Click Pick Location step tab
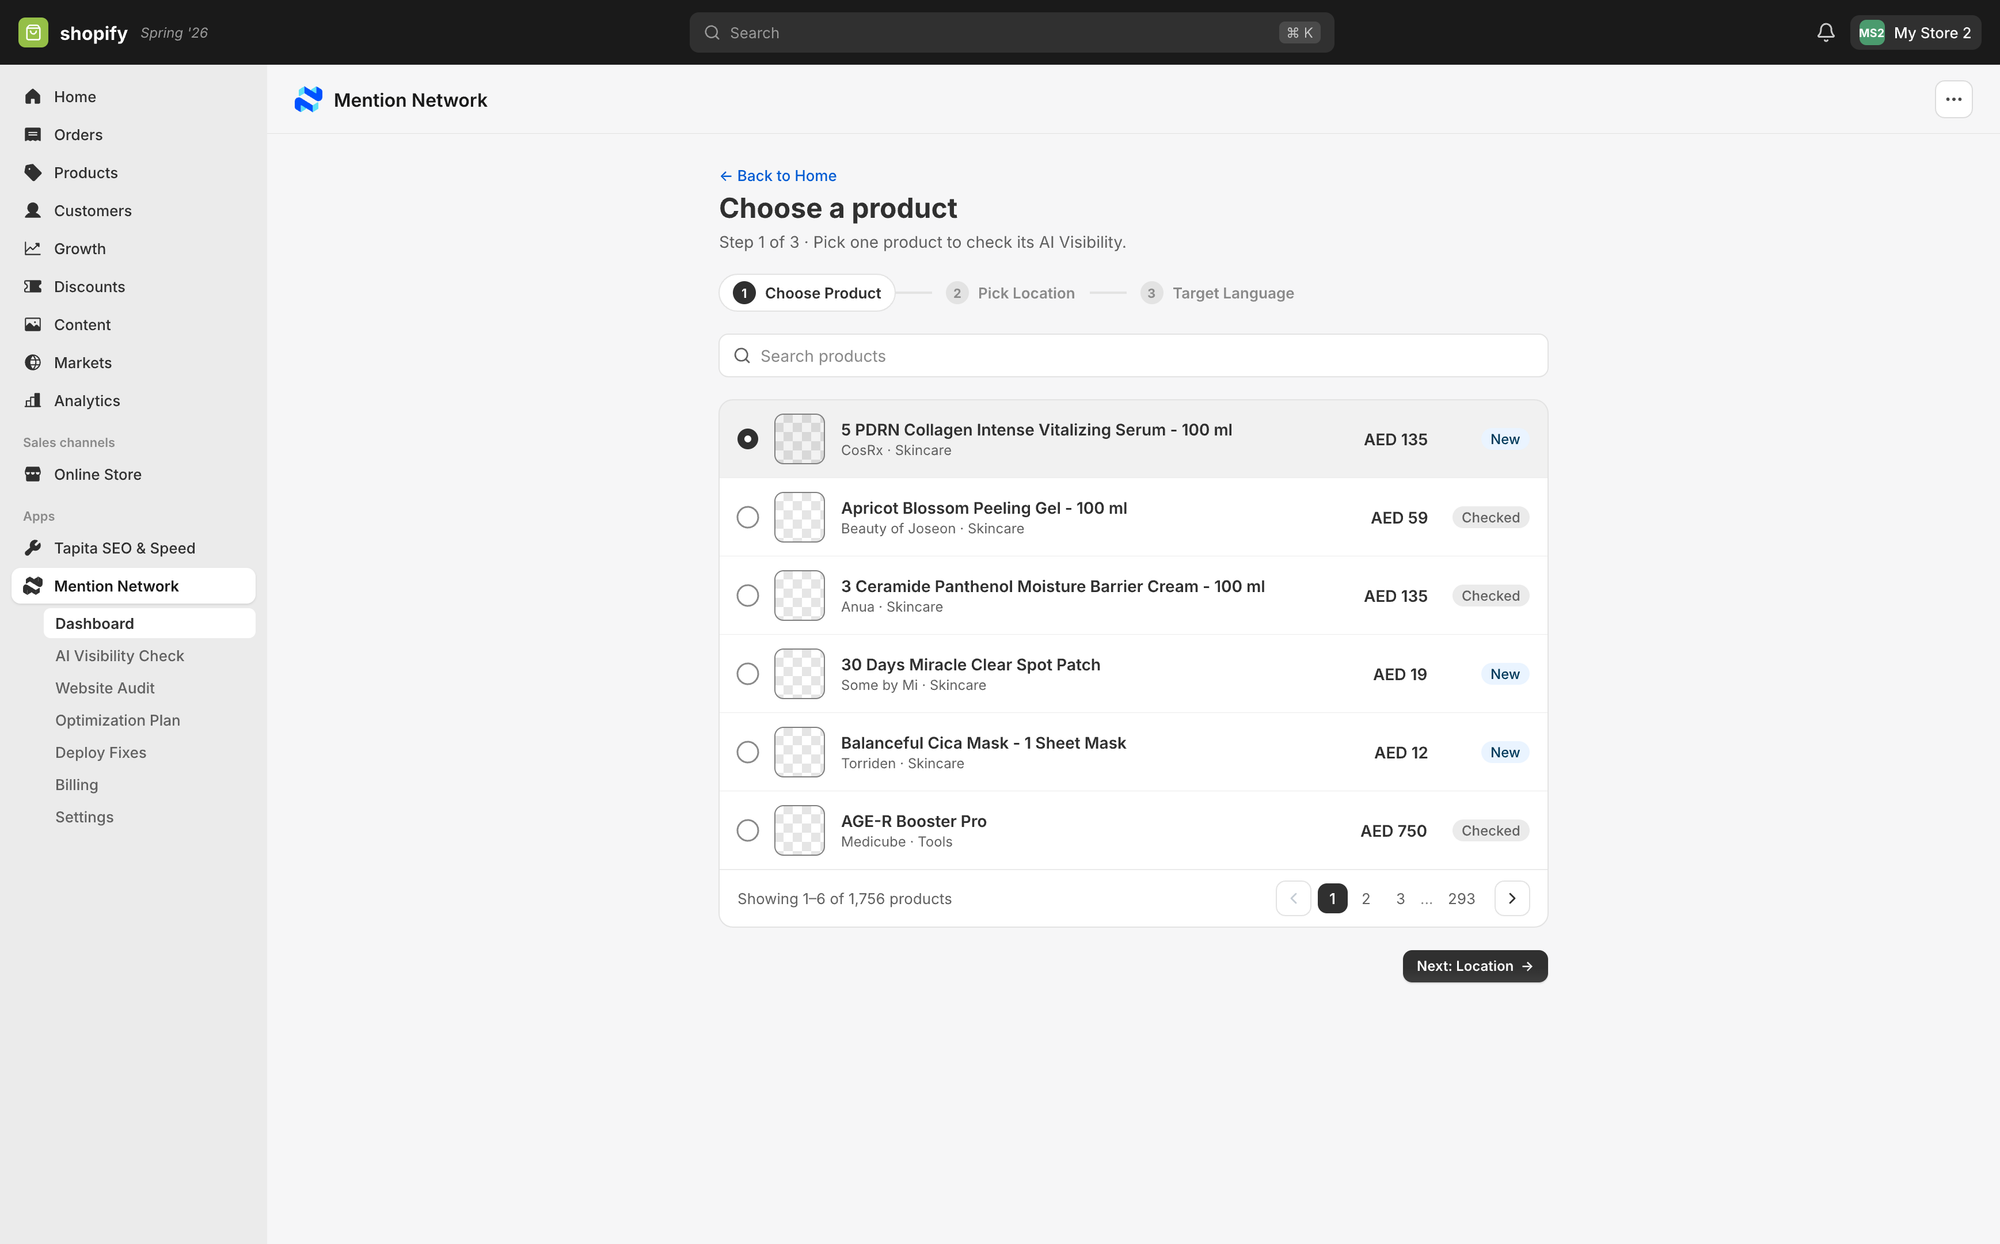2000x1244 pixels. 1011,293
